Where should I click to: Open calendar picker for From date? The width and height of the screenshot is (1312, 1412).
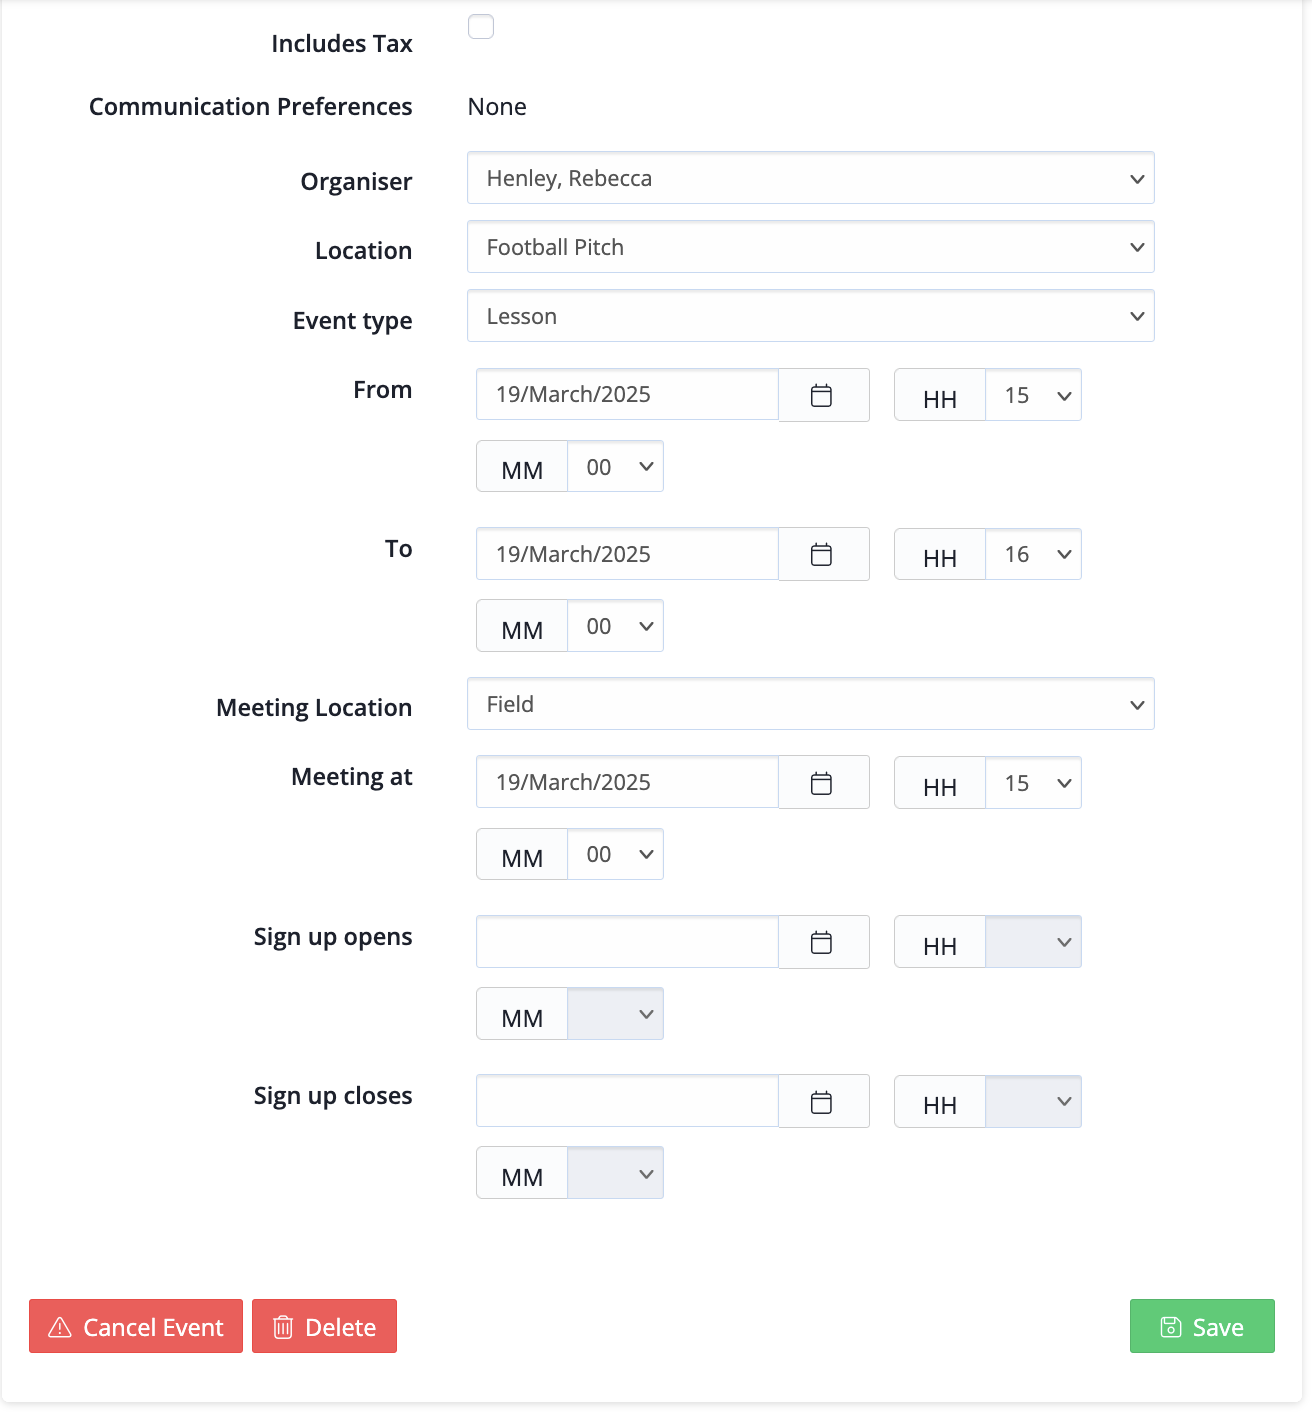pos(823,395)
